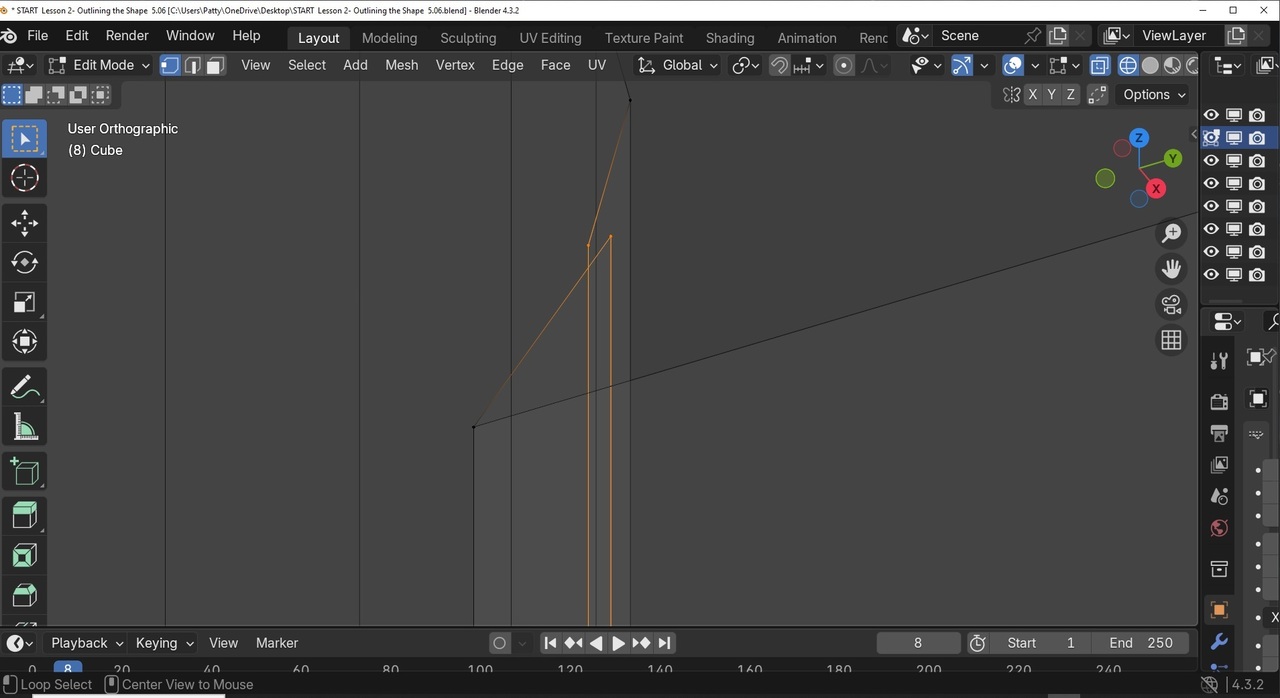Open the Scene properties tab
1280x698 pixels.
[x=1219, y=496]
